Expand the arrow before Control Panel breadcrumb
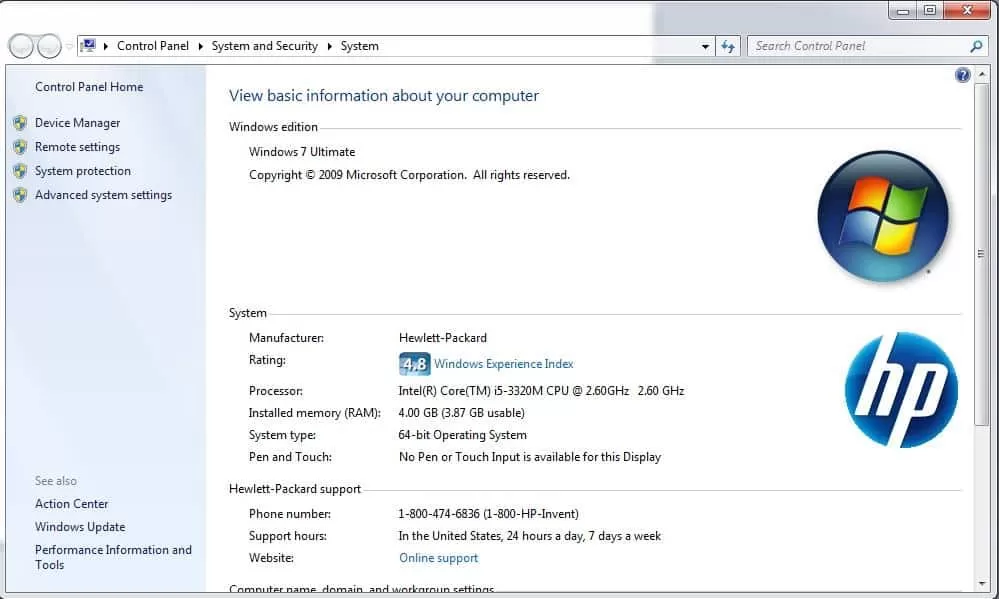The width and height of the screenshot is (999, 599). click(106, 46)
